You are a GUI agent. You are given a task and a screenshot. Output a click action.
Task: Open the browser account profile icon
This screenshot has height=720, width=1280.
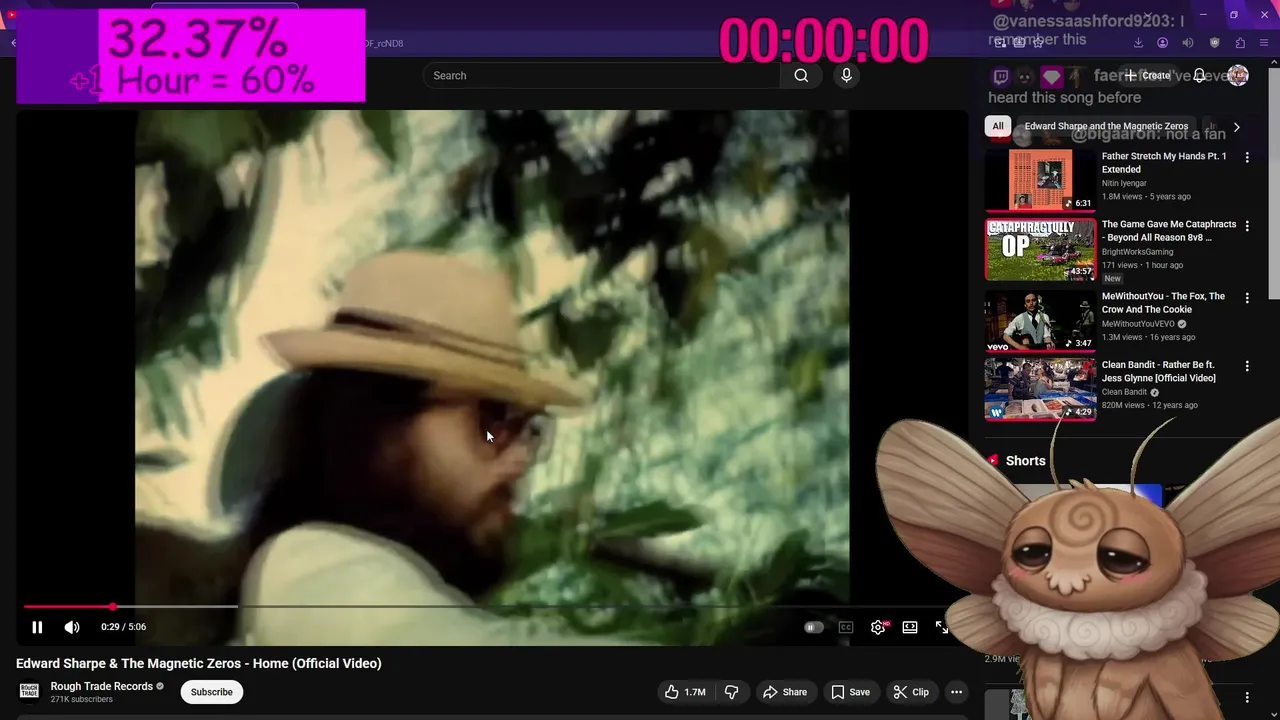pos(1162,43)
